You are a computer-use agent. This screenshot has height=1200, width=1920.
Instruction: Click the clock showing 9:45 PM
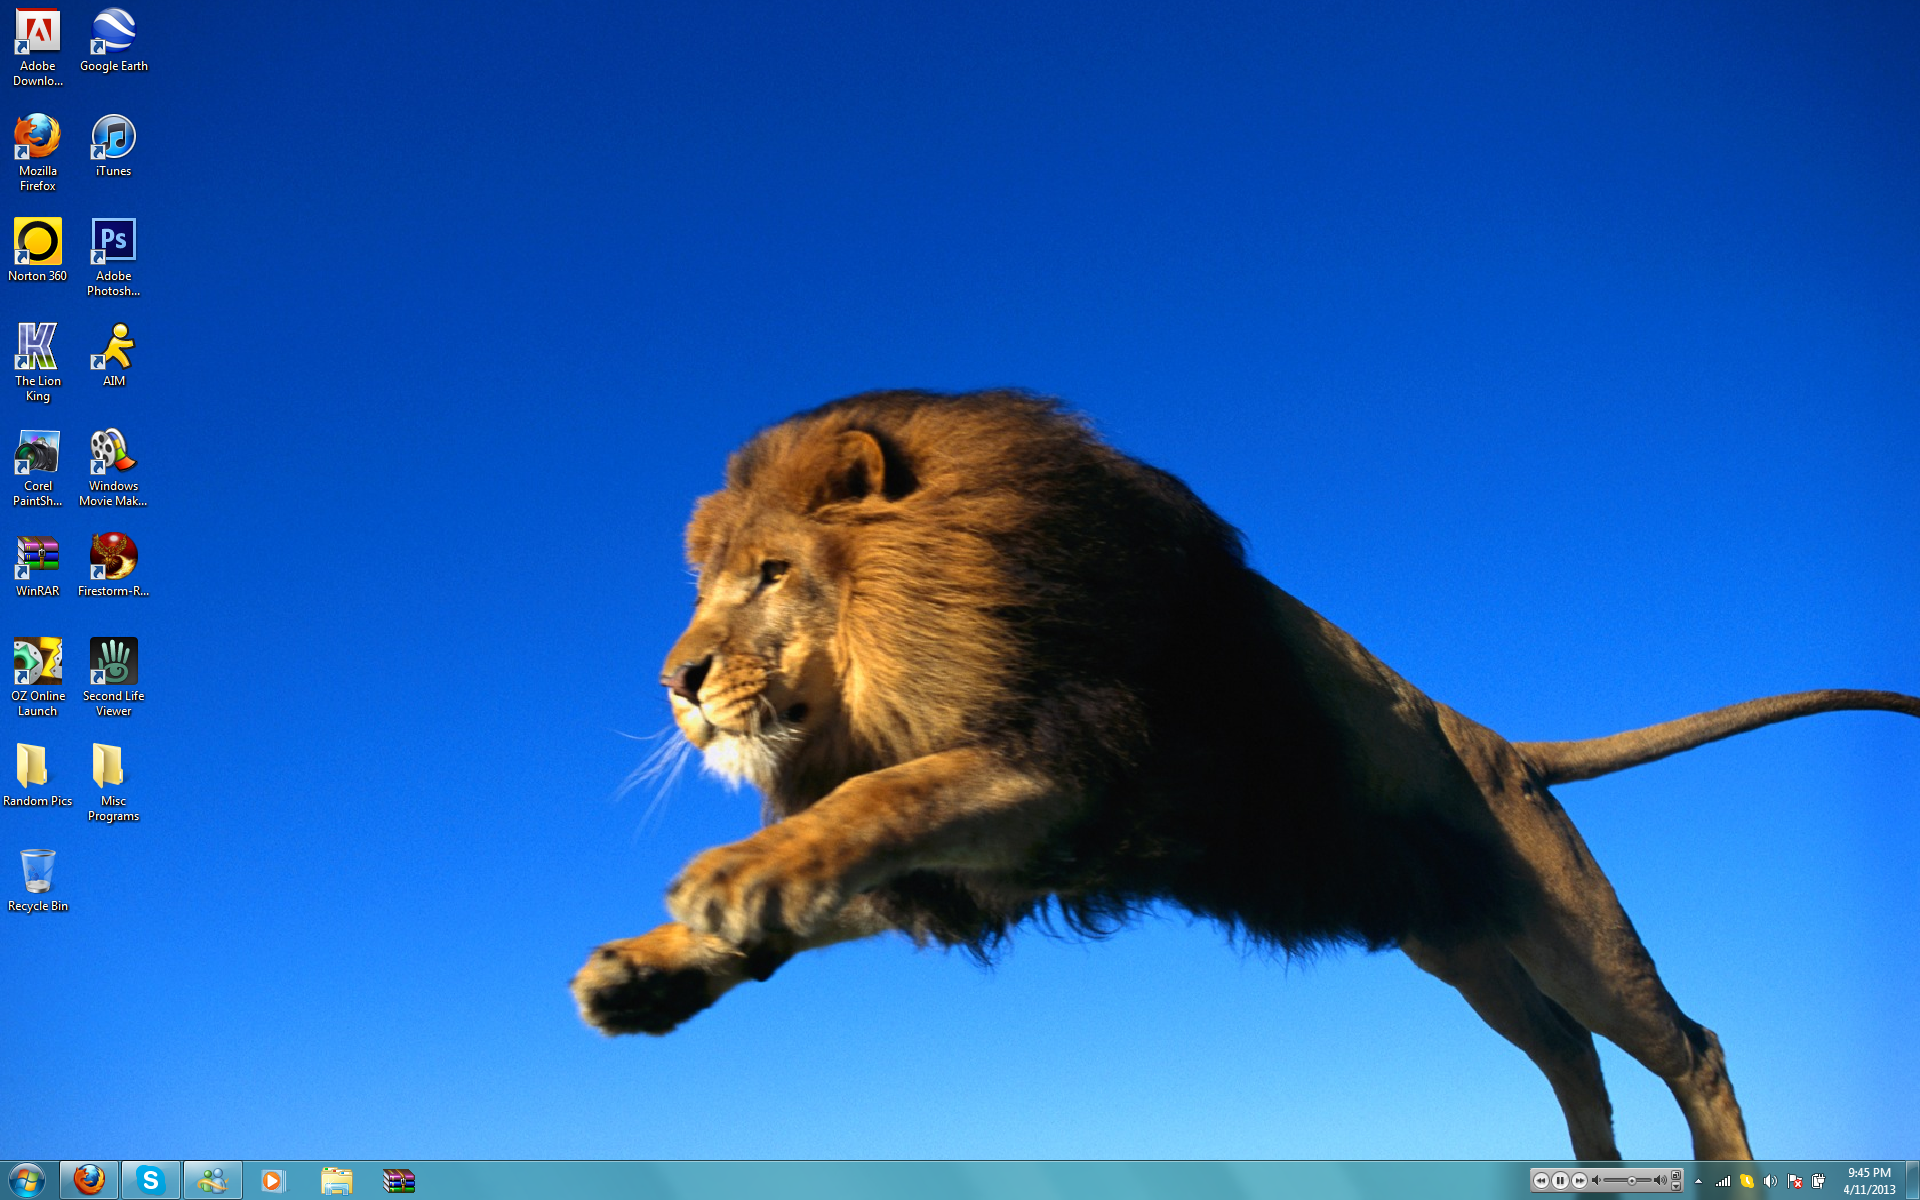pos(1868,1181)
